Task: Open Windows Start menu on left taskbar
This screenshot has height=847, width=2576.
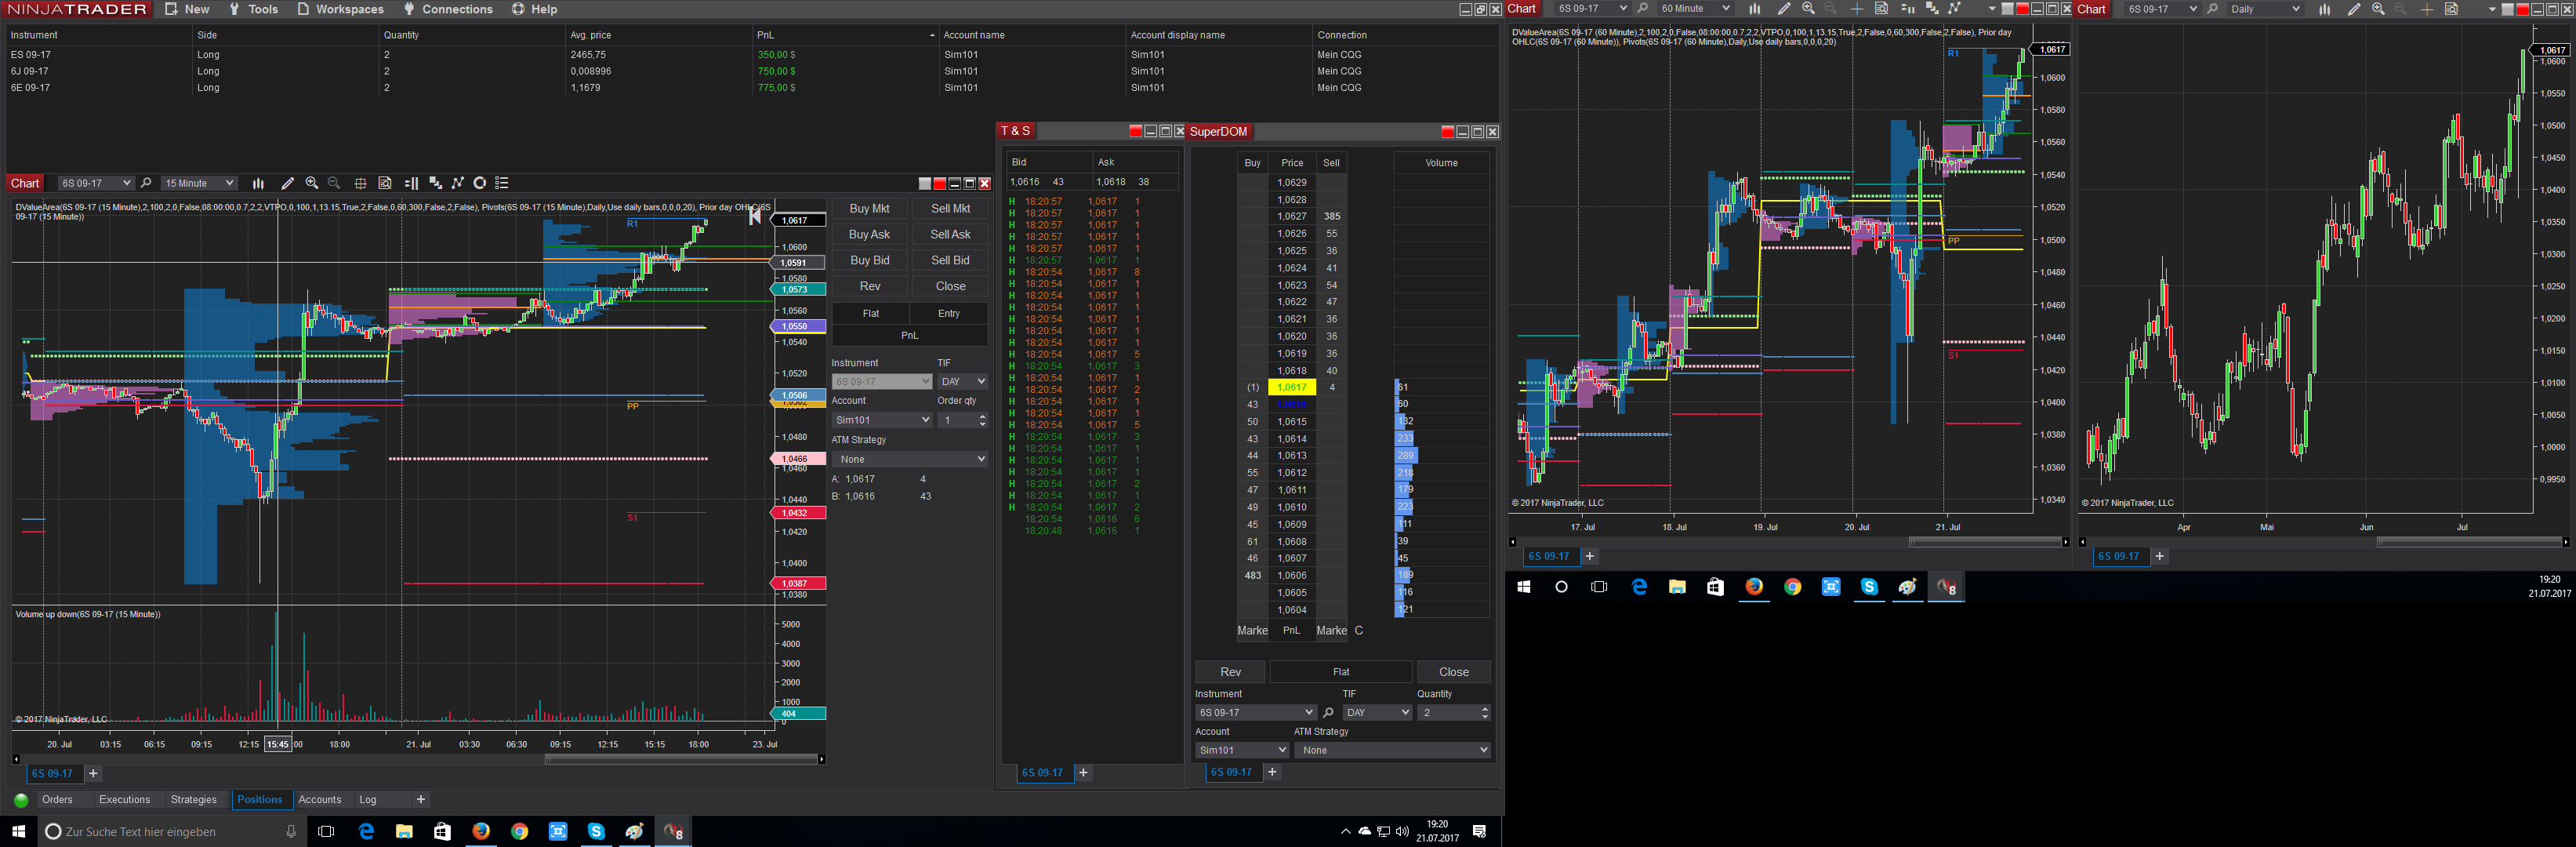Action: [x=18, y=831]
